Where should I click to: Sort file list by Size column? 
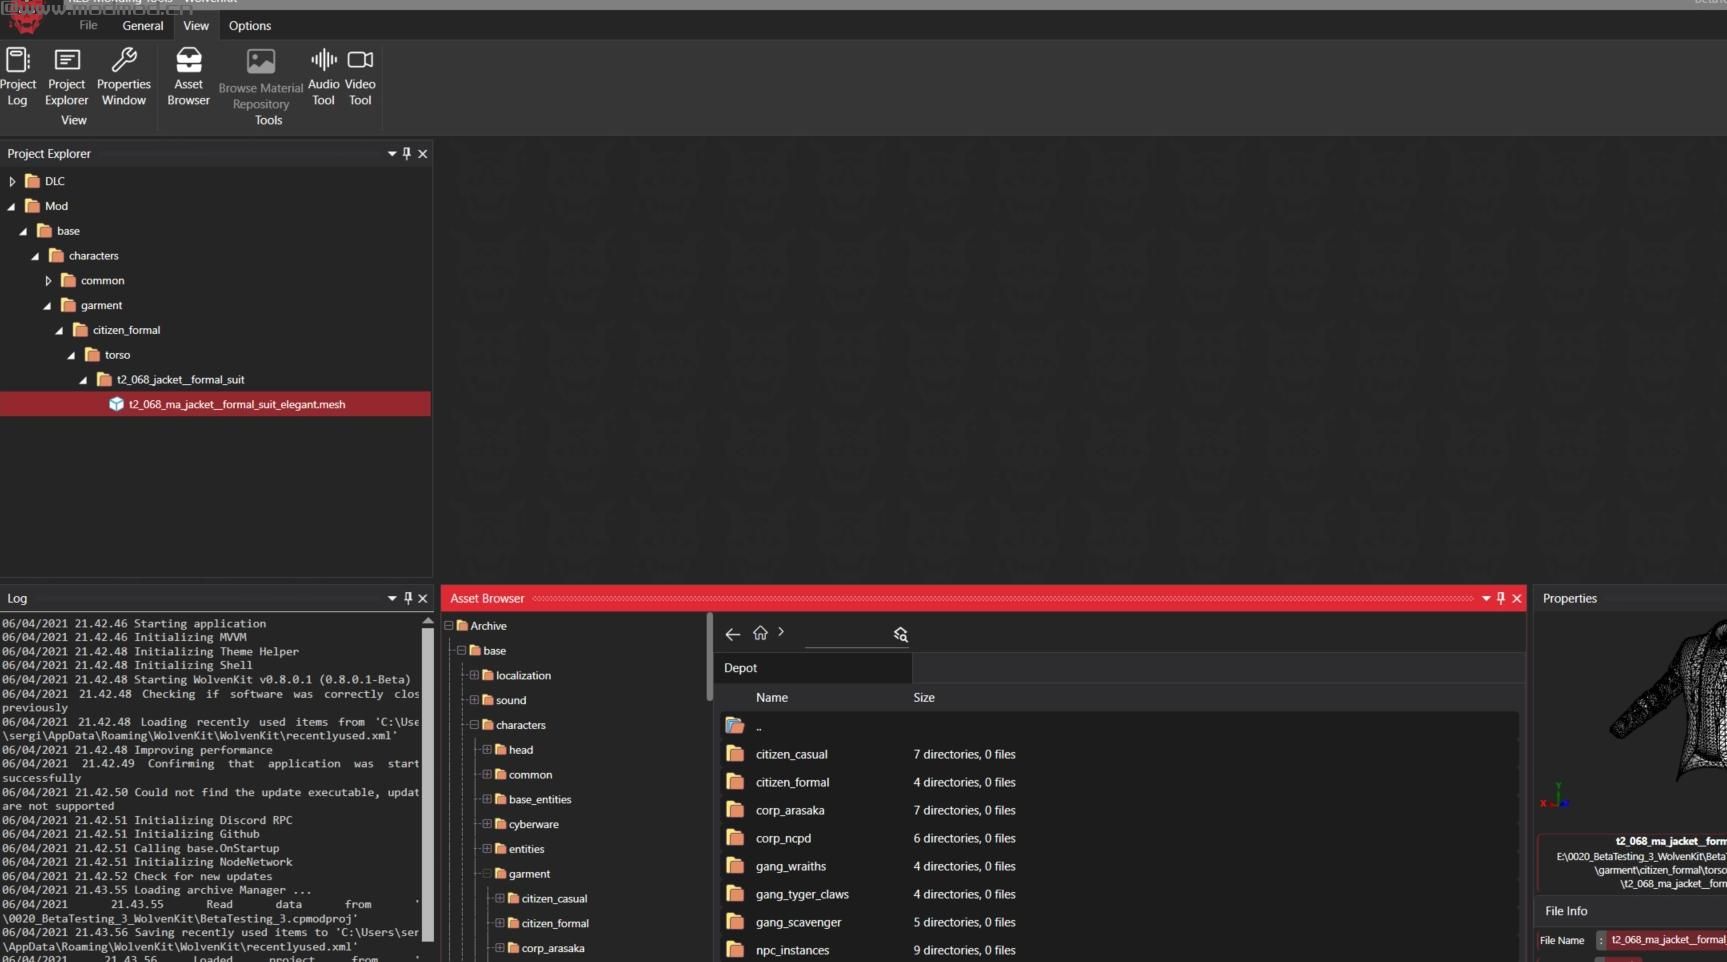[924, 698]
